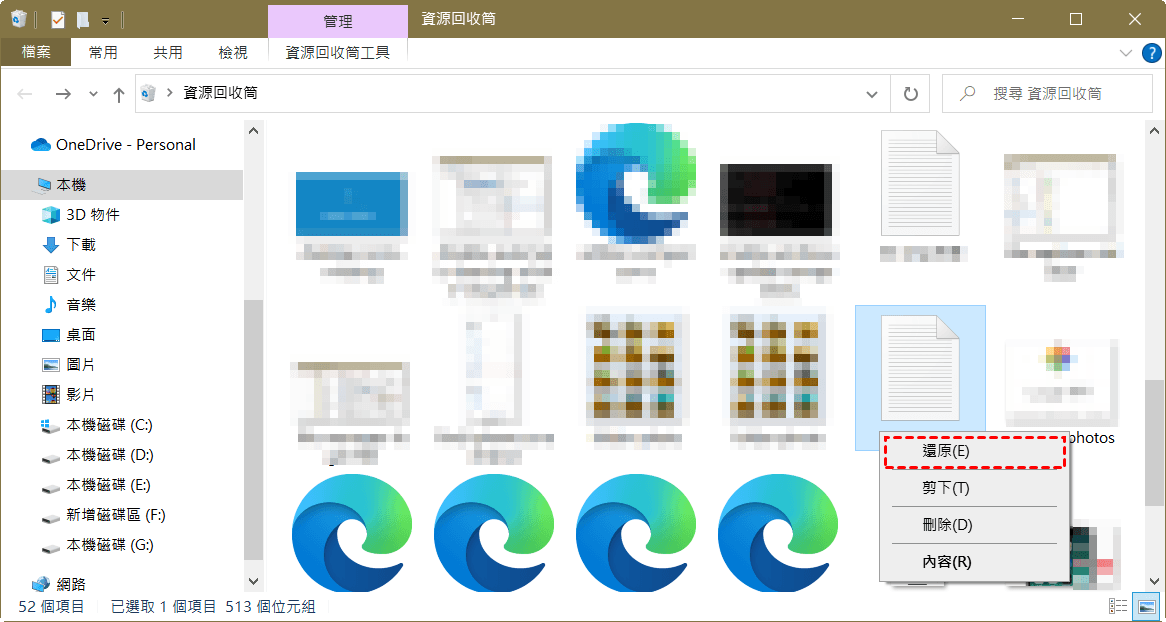Open the recent locations dropdown arrow
This screenshot has width=1166, height=622.
93,94
